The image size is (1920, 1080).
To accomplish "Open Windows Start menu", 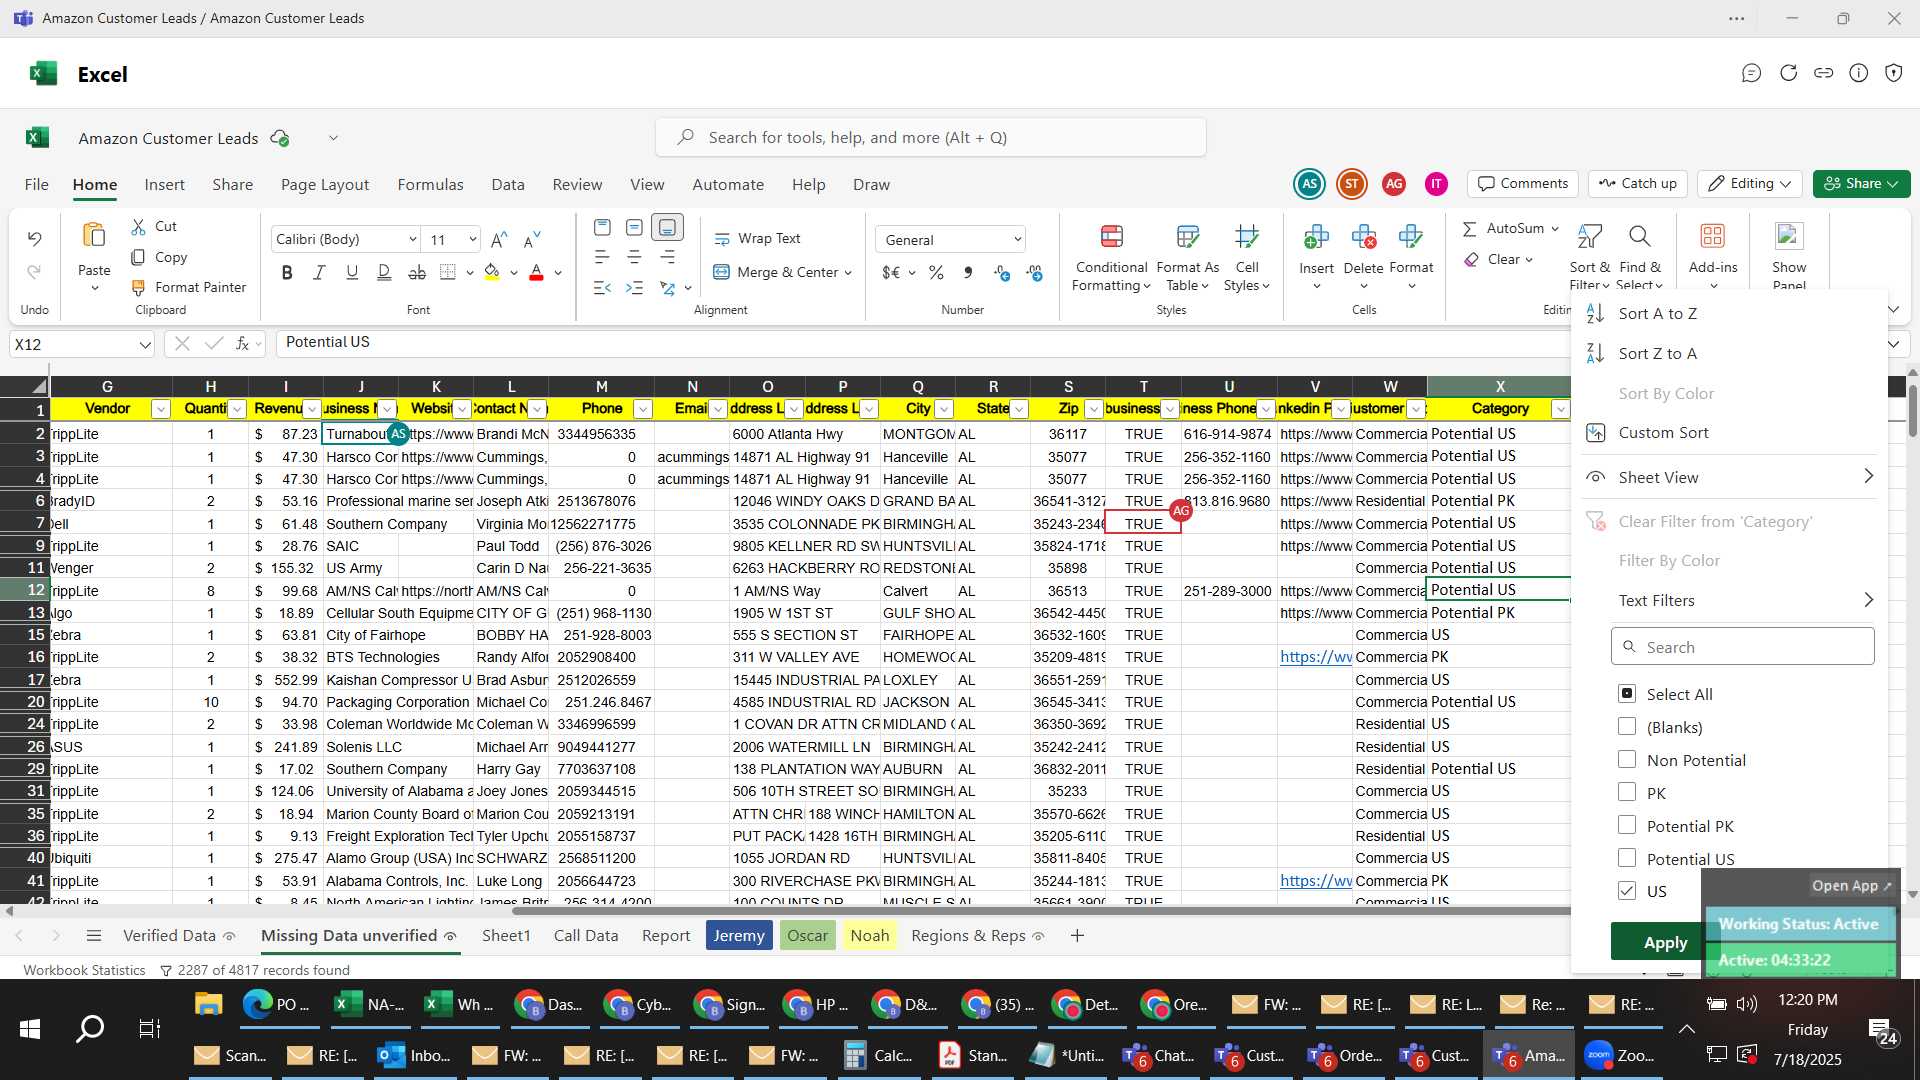I will click(x=30, y=1029).
